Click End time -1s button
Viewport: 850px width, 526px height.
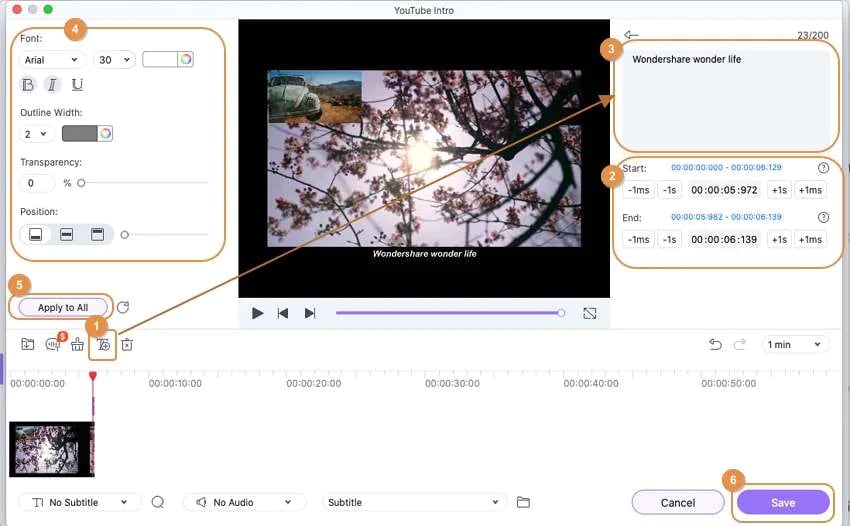(x=669, y=239)
